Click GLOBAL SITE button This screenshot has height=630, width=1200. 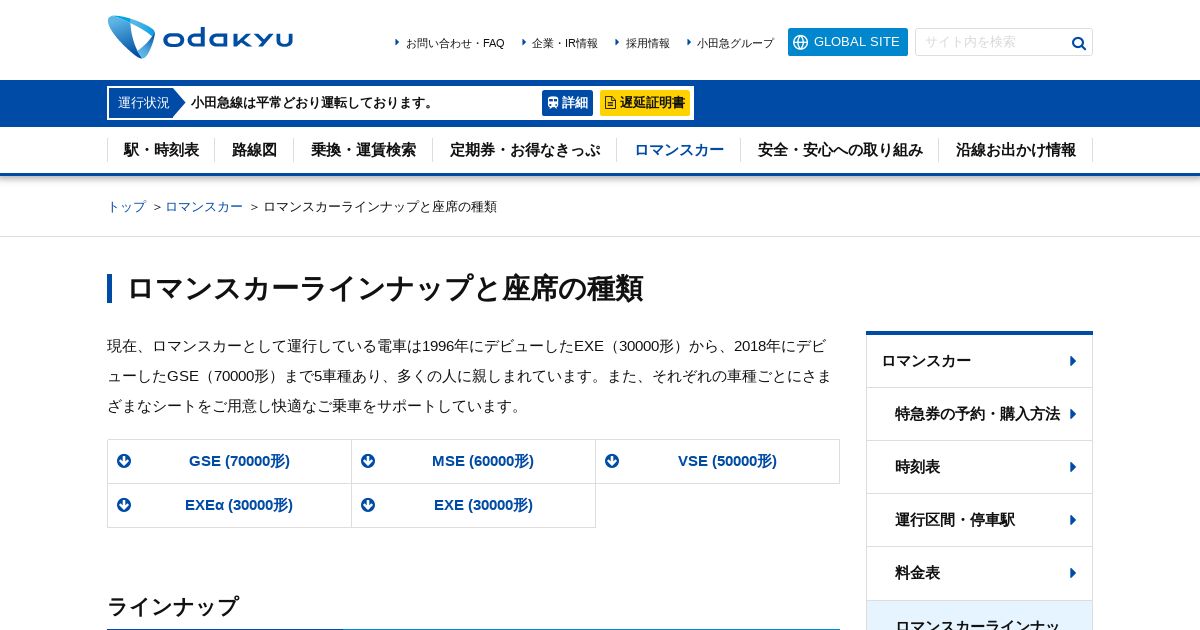848,42
